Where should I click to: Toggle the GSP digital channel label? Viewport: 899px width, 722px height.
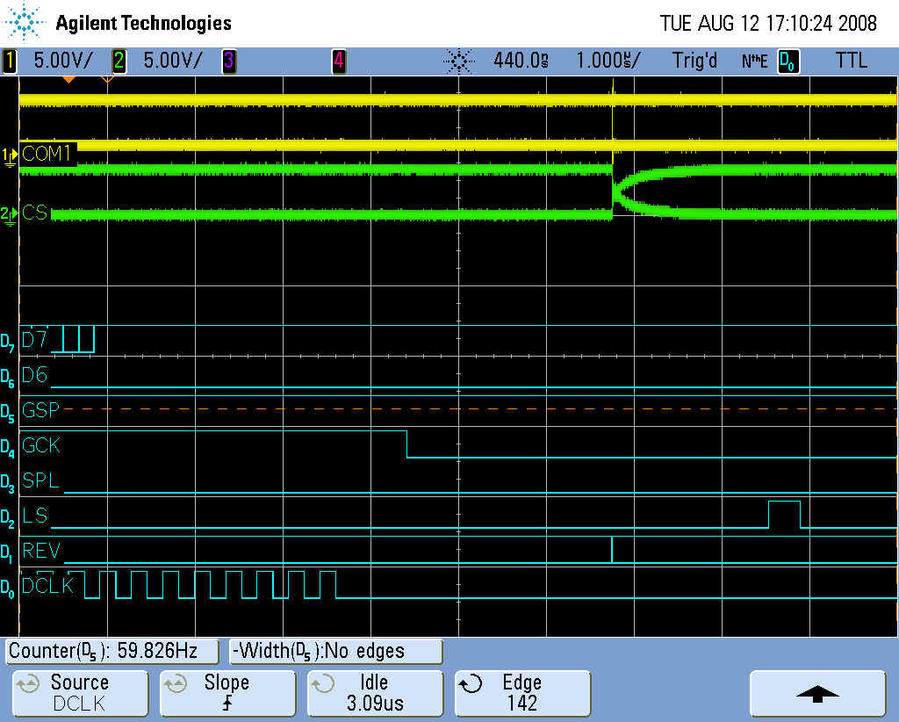coord(40,409)
